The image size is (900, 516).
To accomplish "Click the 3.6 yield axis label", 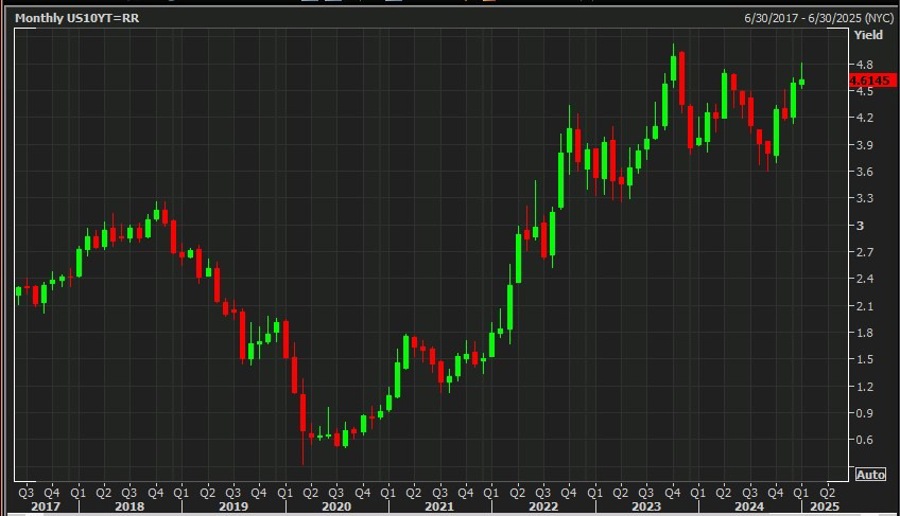I will click(x=864, y=172).
